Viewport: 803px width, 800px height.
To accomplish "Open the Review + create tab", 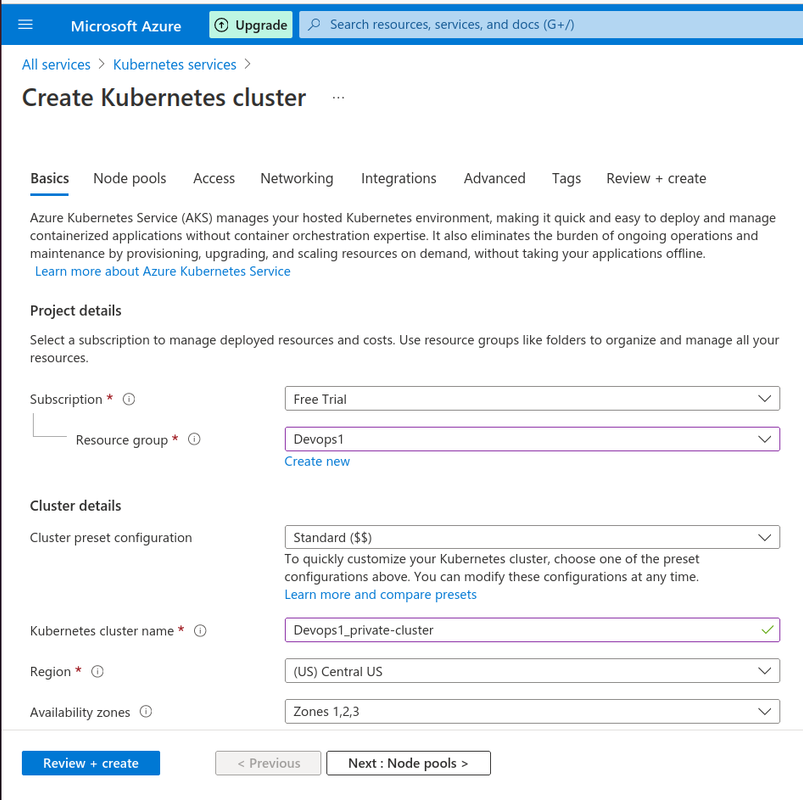I will (x=656, y=178).
